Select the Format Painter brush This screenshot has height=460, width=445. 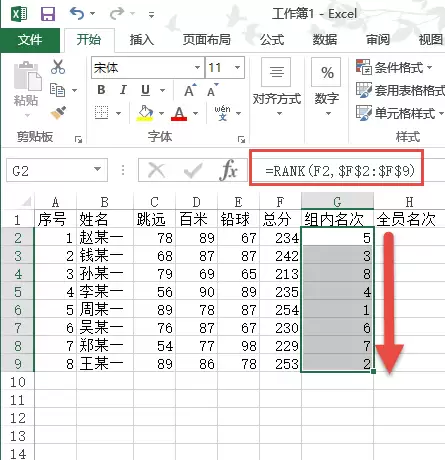pyautogui.click(x=59, y=113)
